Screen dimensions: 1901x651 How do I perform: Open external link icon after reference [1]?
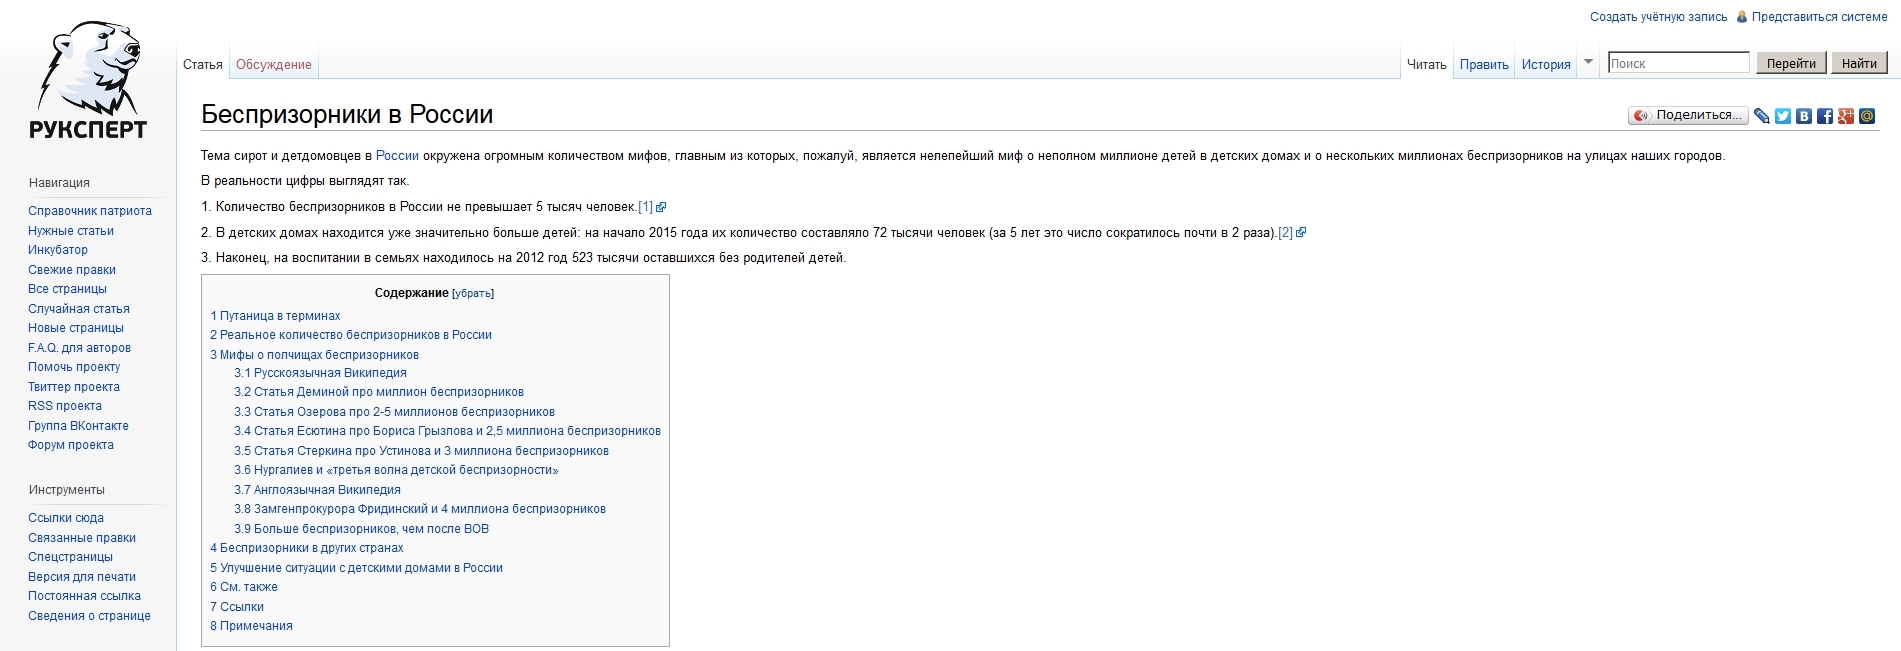point(661,207)
